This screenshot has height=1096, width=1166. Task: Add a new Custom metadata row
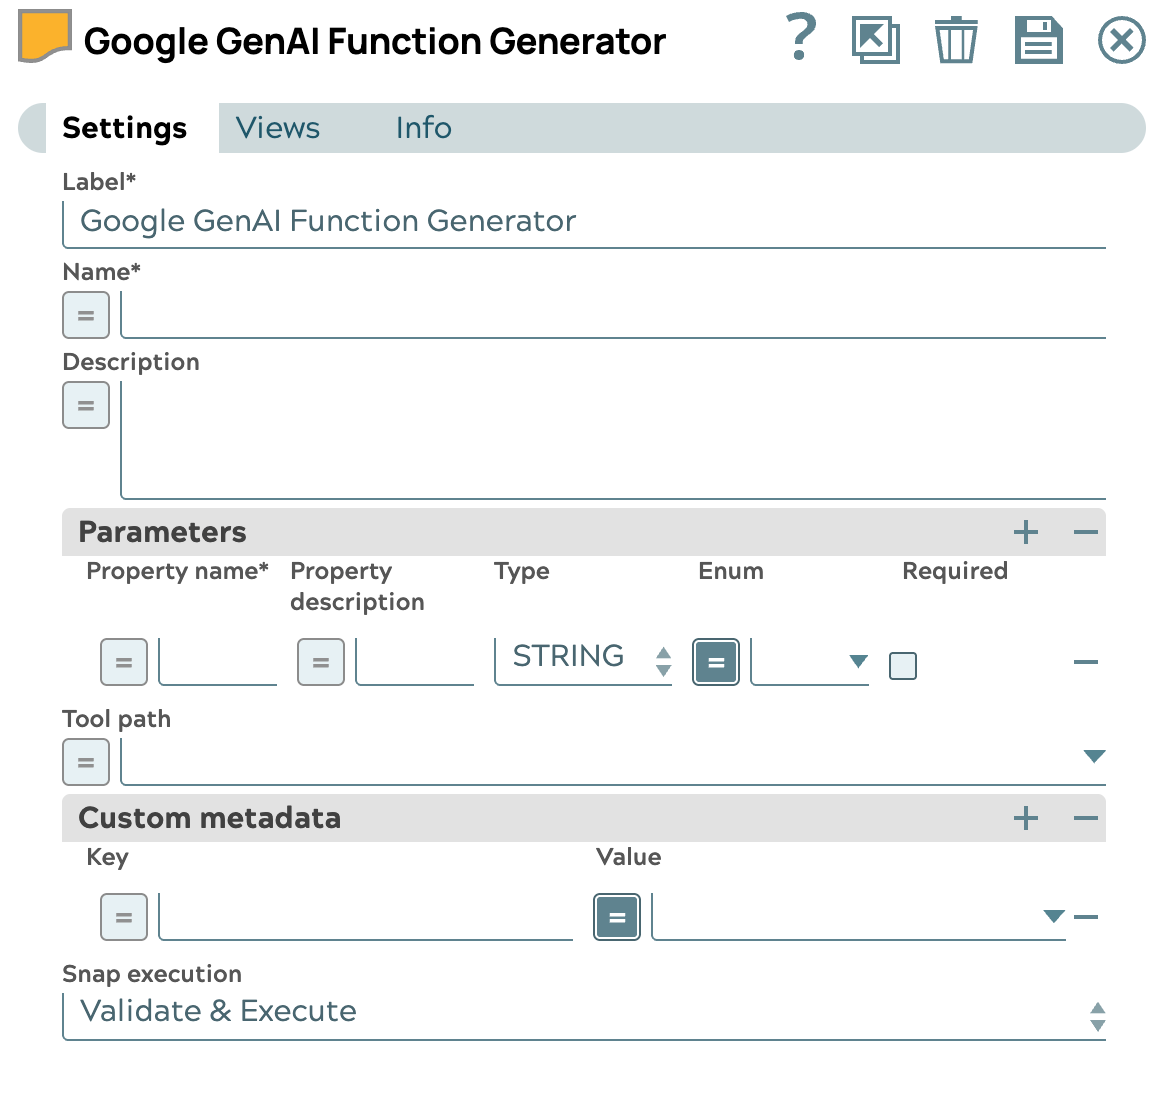(1025, 818)
